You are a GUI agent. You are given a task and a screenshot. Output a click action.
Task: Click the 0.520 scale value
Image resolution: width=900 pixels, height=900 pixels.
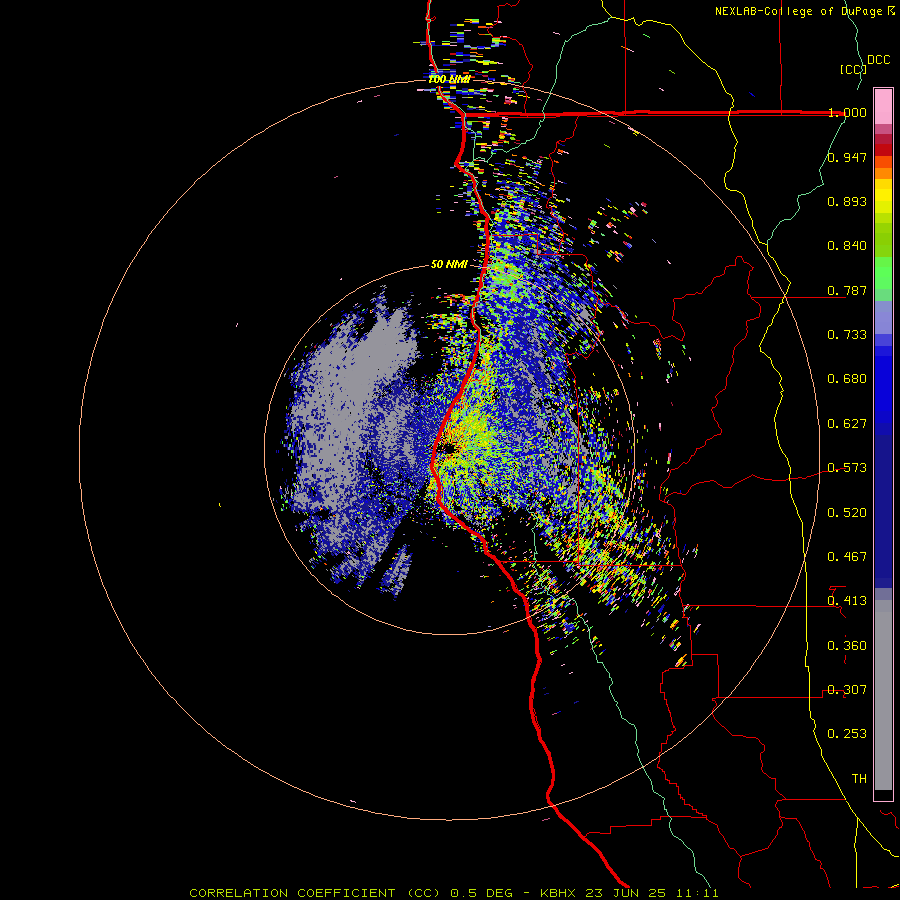pyautogui.click(x=847, y=513)
